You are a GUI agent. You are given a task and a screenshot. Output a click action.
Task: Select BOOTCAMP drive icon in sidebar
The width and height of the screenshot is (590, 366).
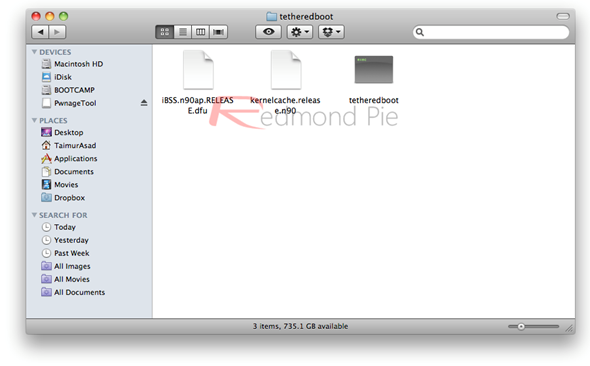pyautogui.click(x=46, y=90)
